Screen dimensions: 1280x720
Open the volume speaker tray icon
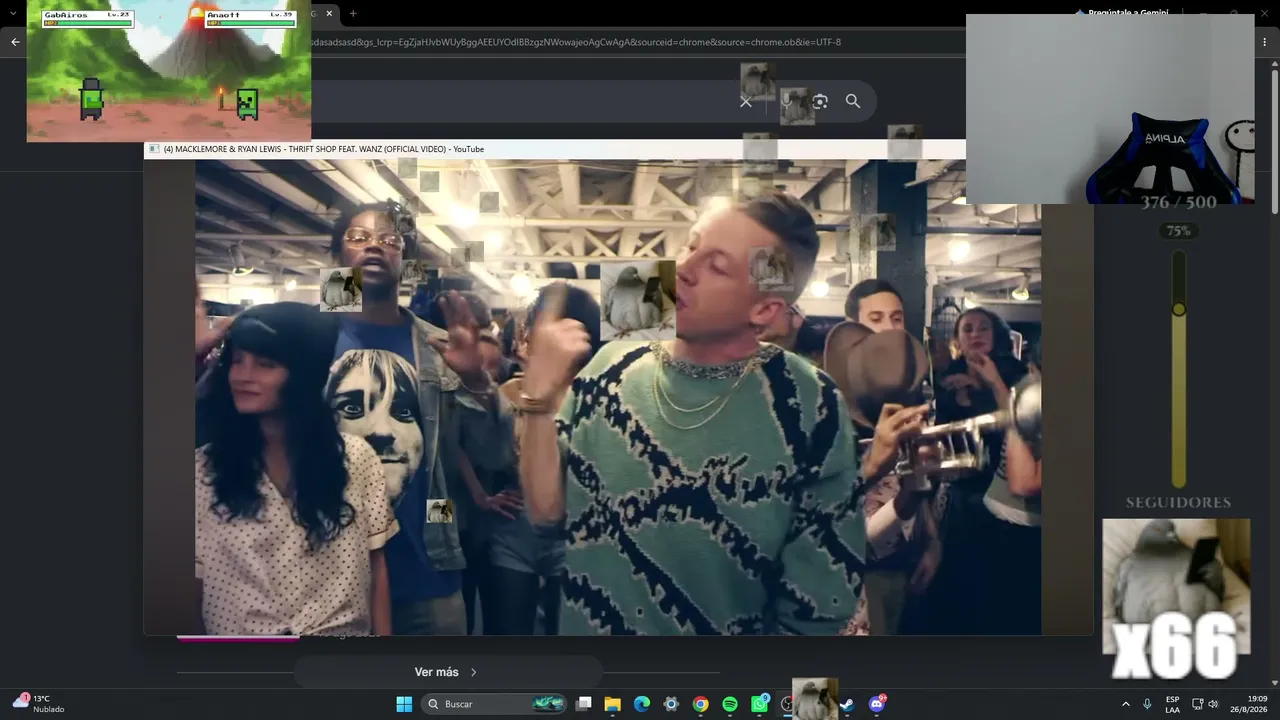[x=1213, y=704]
